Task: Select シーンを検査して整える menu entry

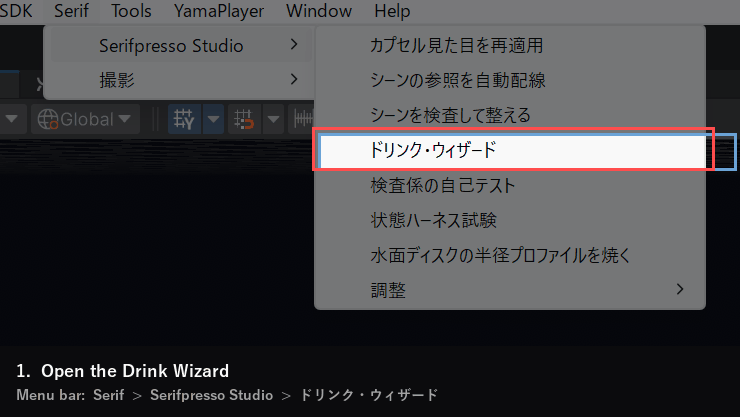Action: 510,115
